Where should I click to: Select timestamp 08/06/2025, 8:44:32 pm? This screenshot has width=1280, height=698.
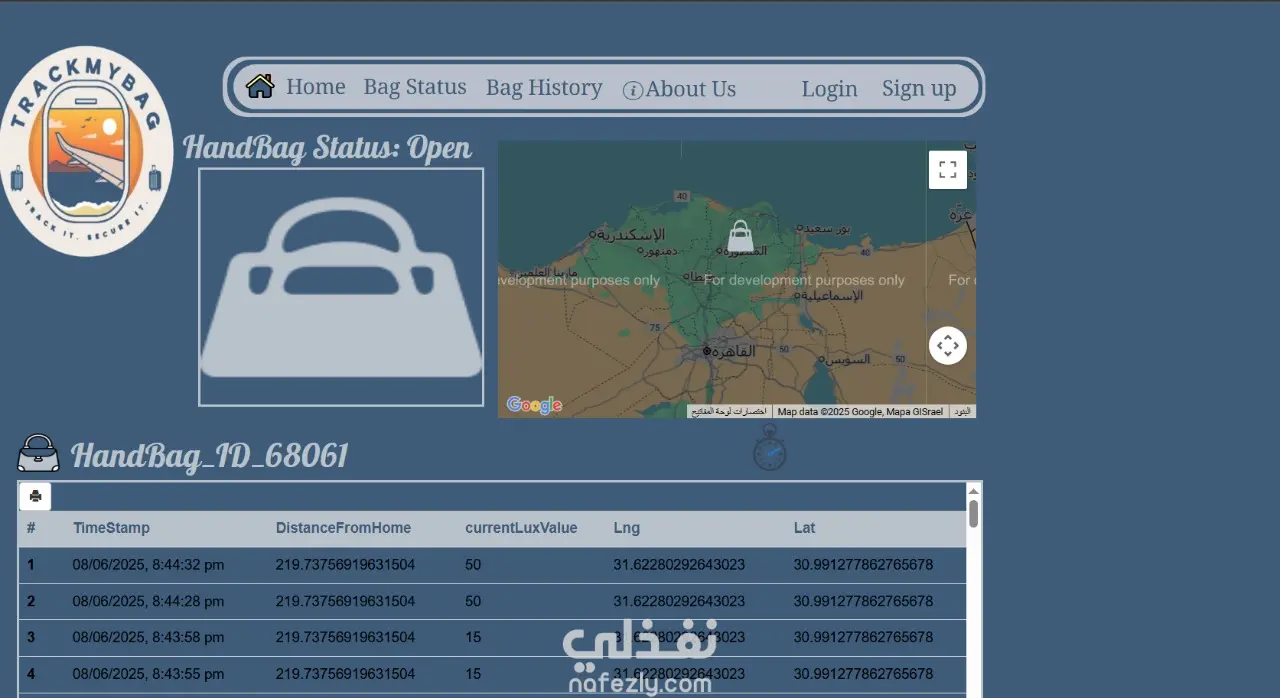point(148,565)
